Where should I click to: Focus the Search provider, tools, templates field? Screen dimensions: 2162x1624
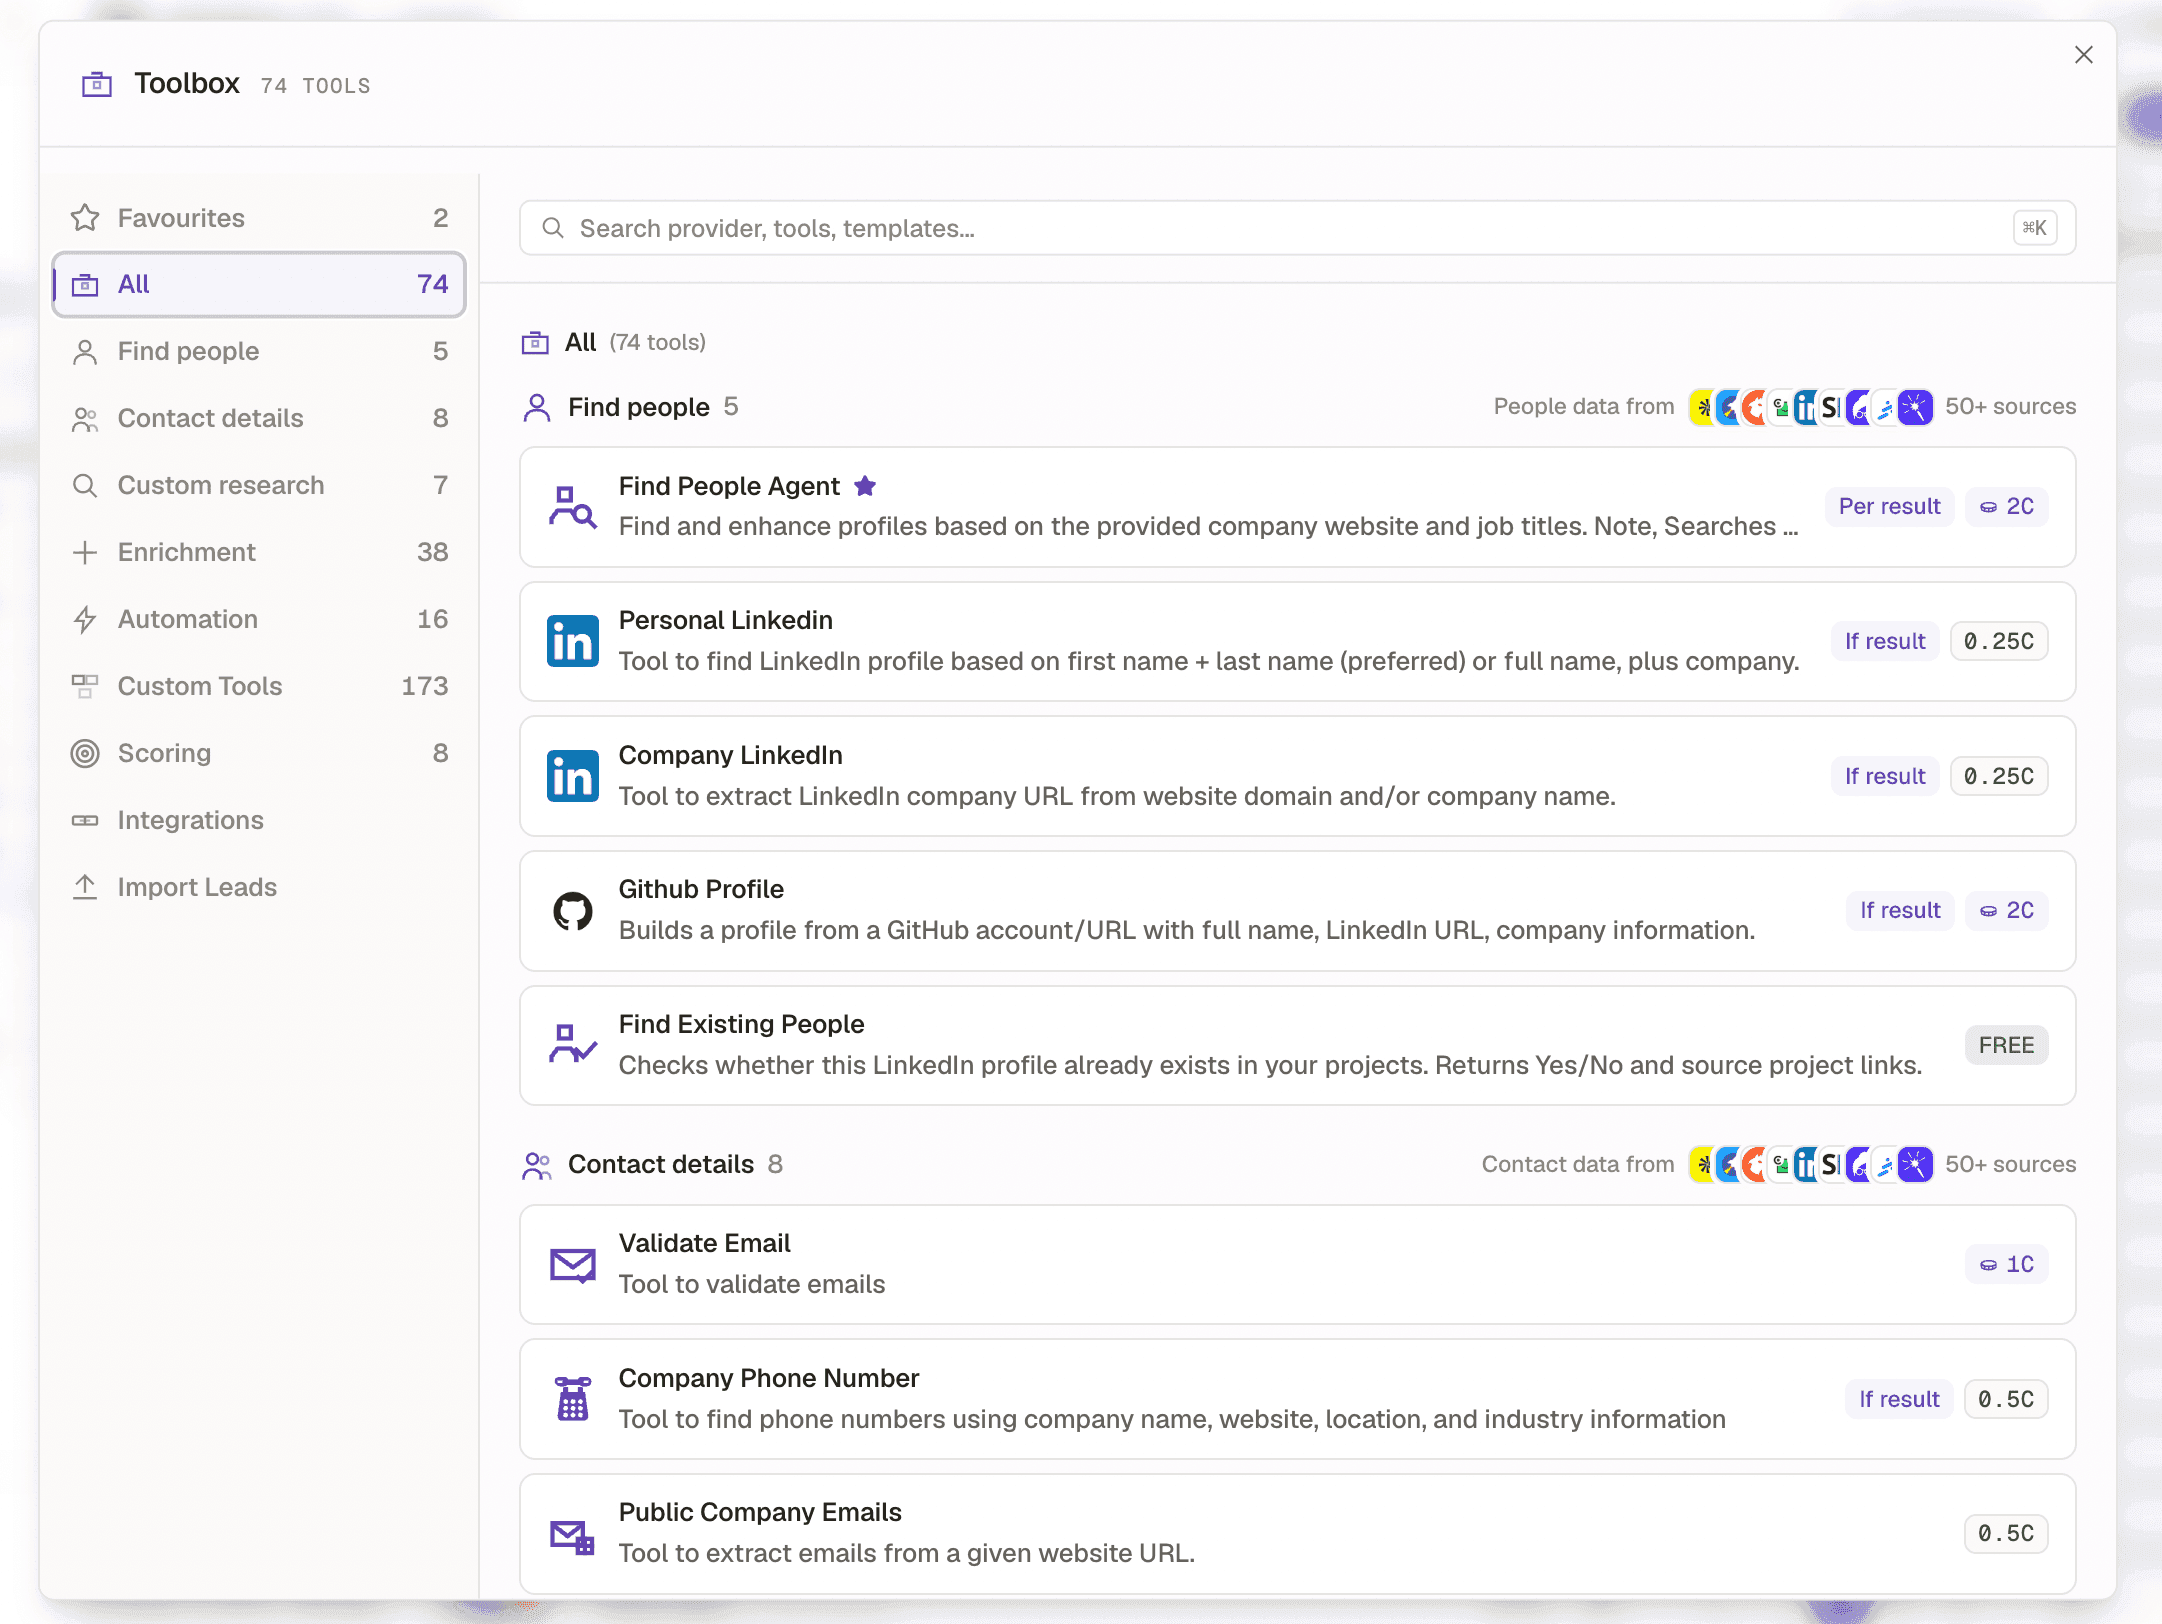click(1297, 228)
